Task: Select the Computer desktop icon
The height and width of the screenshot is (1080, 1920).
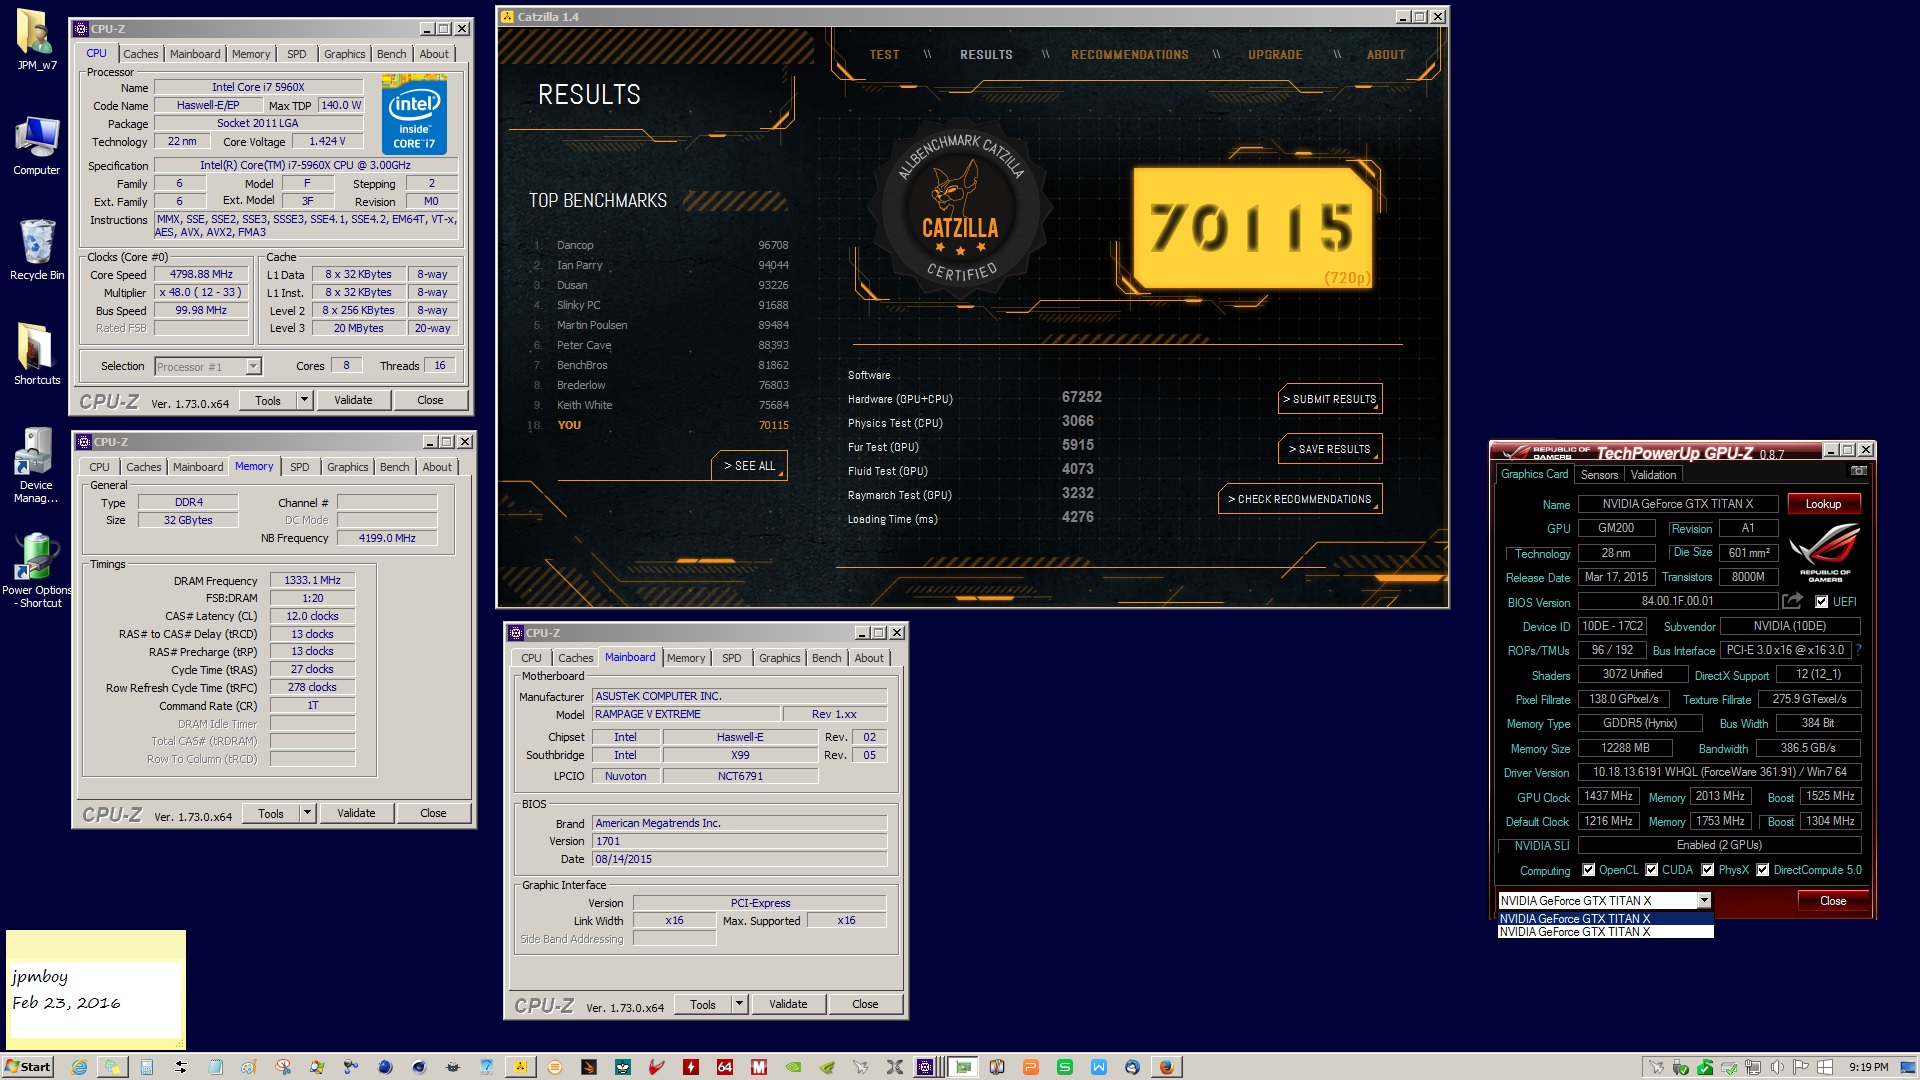Action: (37, 145)
